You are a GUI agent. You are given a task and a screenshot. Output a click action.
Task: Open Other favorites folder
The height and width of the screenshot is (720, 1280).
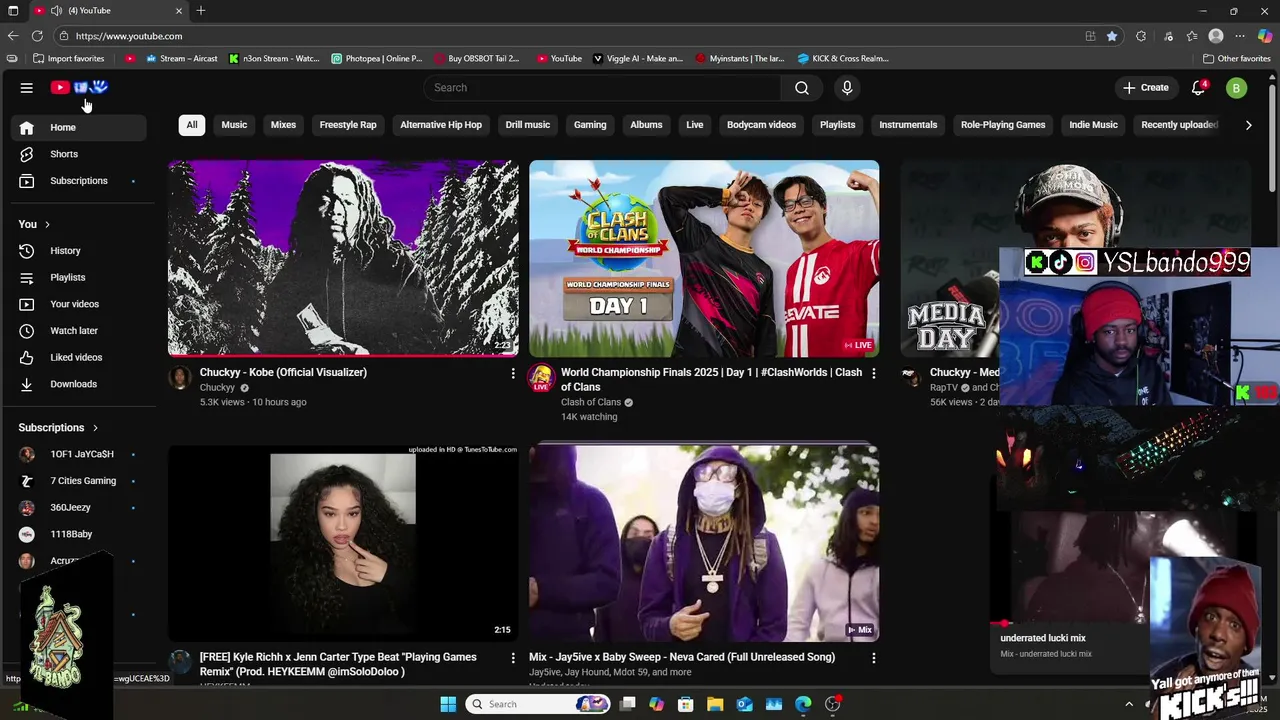click(x=1237, y=58)
